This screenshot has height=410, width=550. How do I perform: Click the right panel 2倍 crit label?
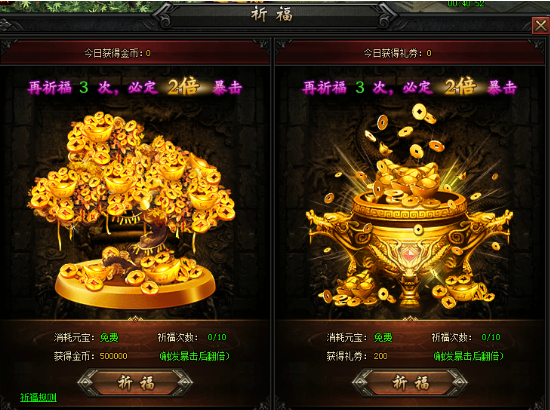tap(460, 87)
